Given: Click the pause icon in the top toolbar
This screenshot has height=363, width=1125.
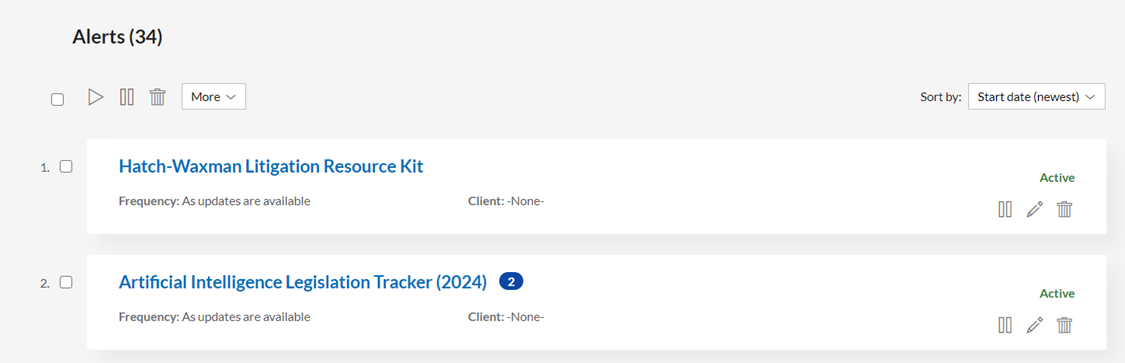Looking at the screenshot, I should coord(127,97).
